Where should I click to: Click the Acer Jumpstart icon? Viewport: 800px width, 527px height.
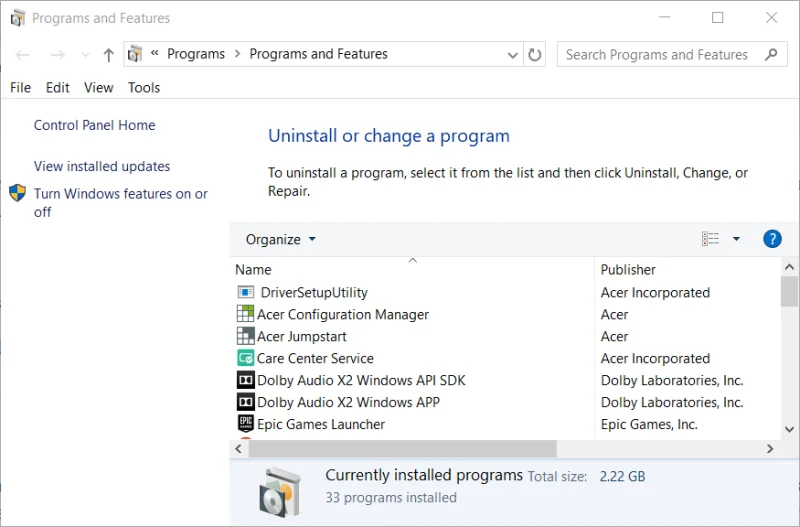click(x=245, y=336)
